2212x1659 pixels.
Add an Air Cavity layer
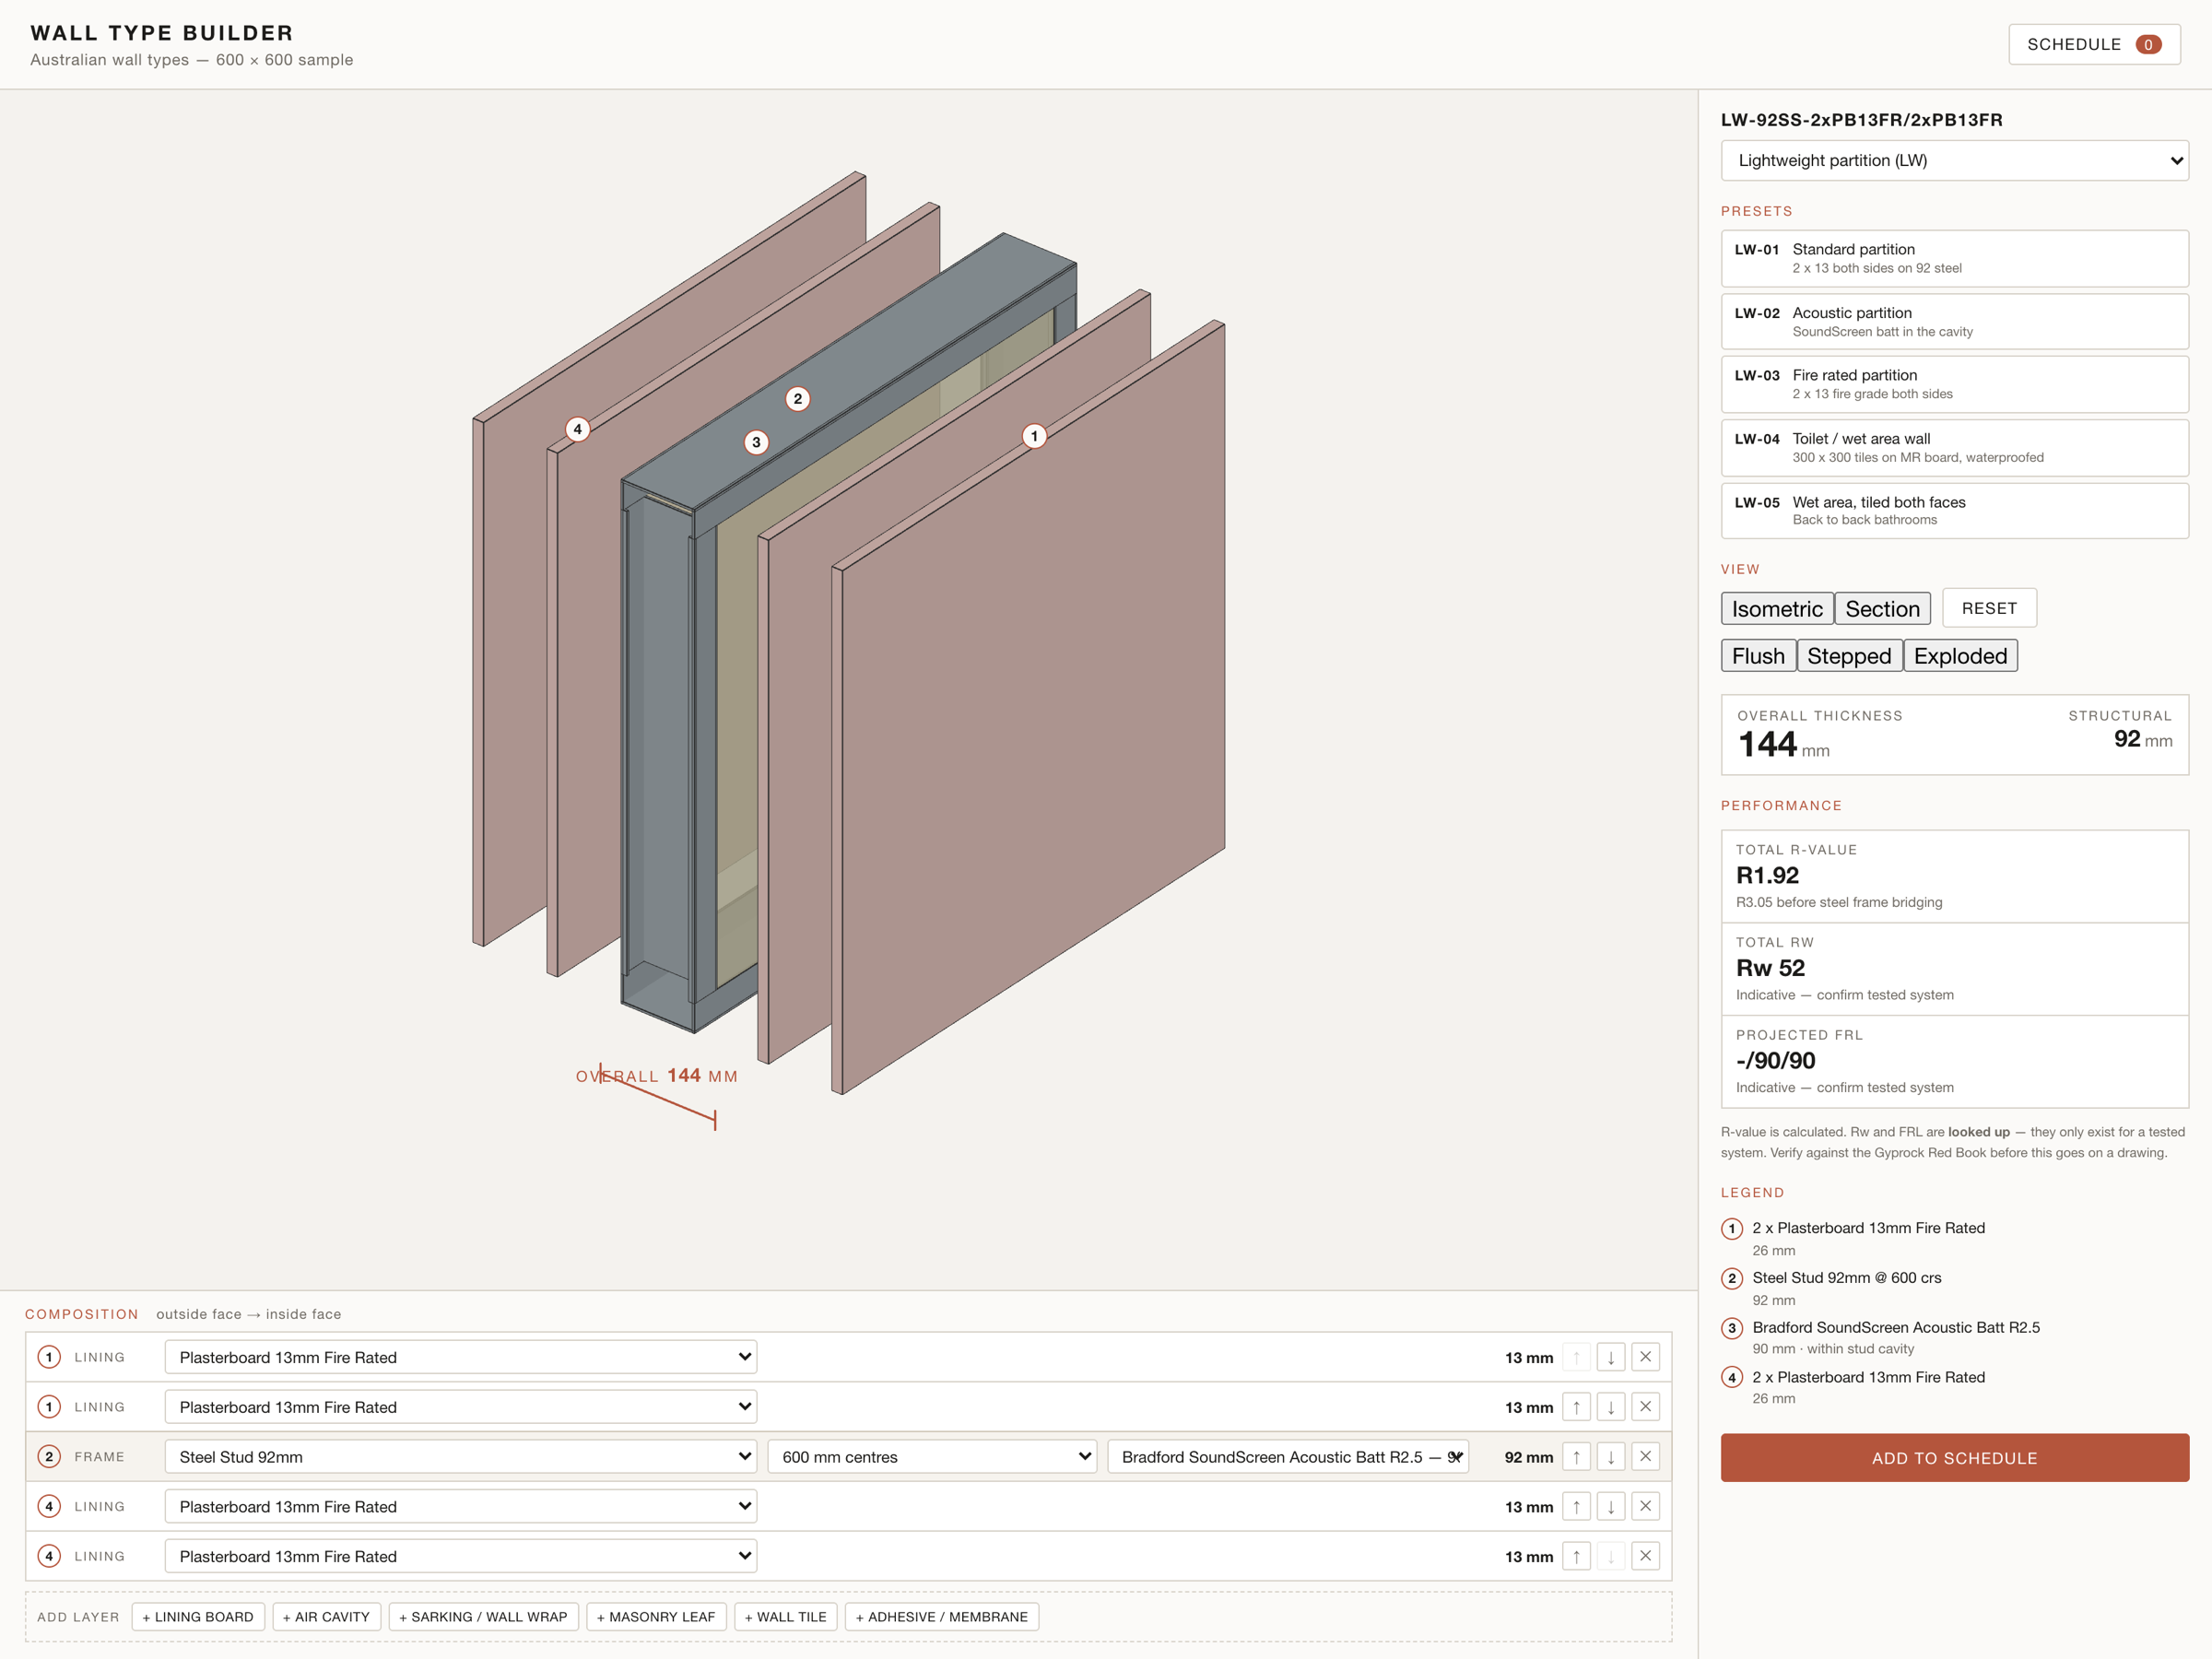click(x=326, y=1617)
